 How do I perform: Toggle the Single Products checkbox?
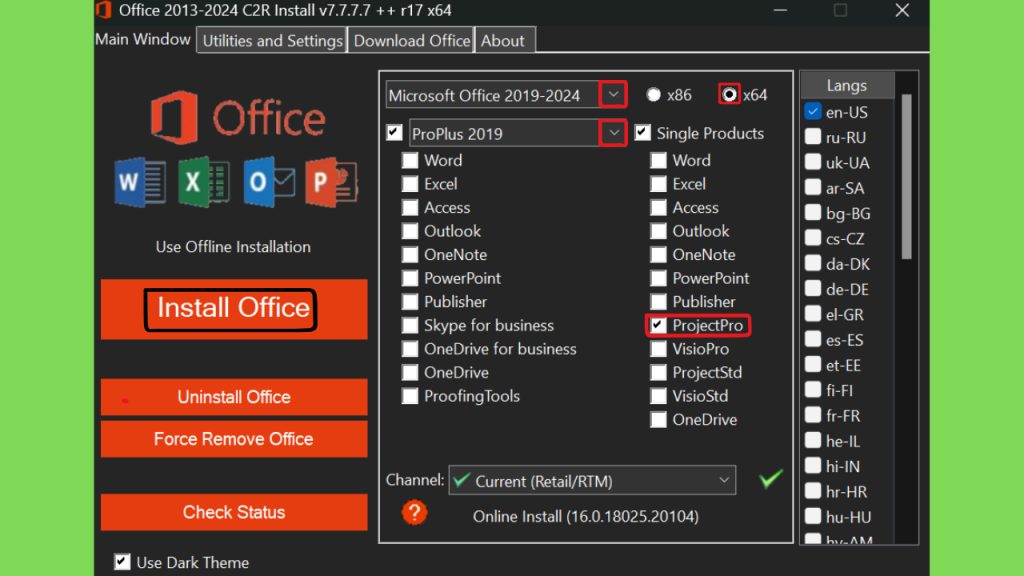click(x=643, y=133)
